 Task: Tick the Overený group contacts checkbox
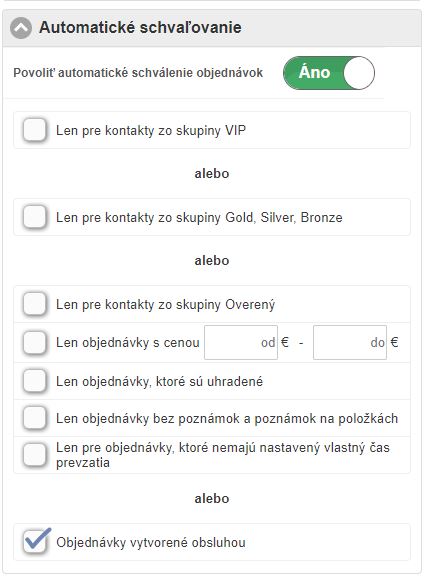click(34, 304)
